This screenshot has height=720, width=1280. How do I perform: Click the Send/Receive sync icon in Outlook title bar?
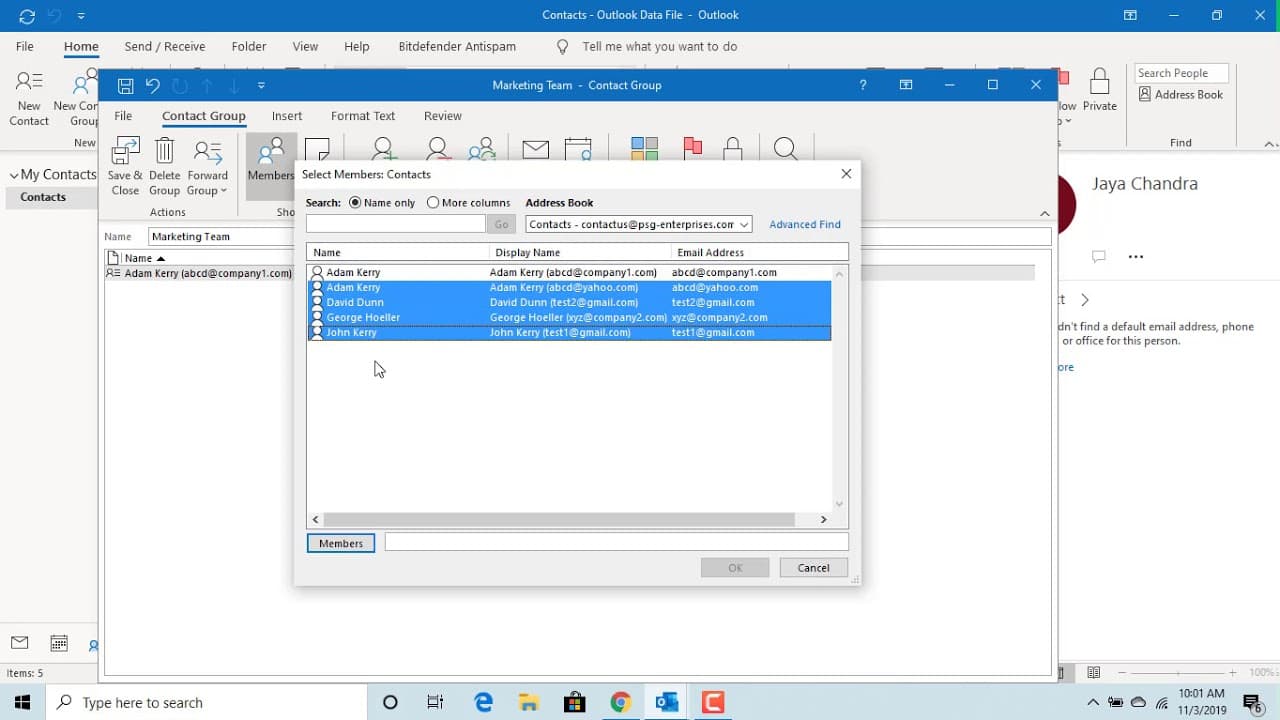click(27, 16)
